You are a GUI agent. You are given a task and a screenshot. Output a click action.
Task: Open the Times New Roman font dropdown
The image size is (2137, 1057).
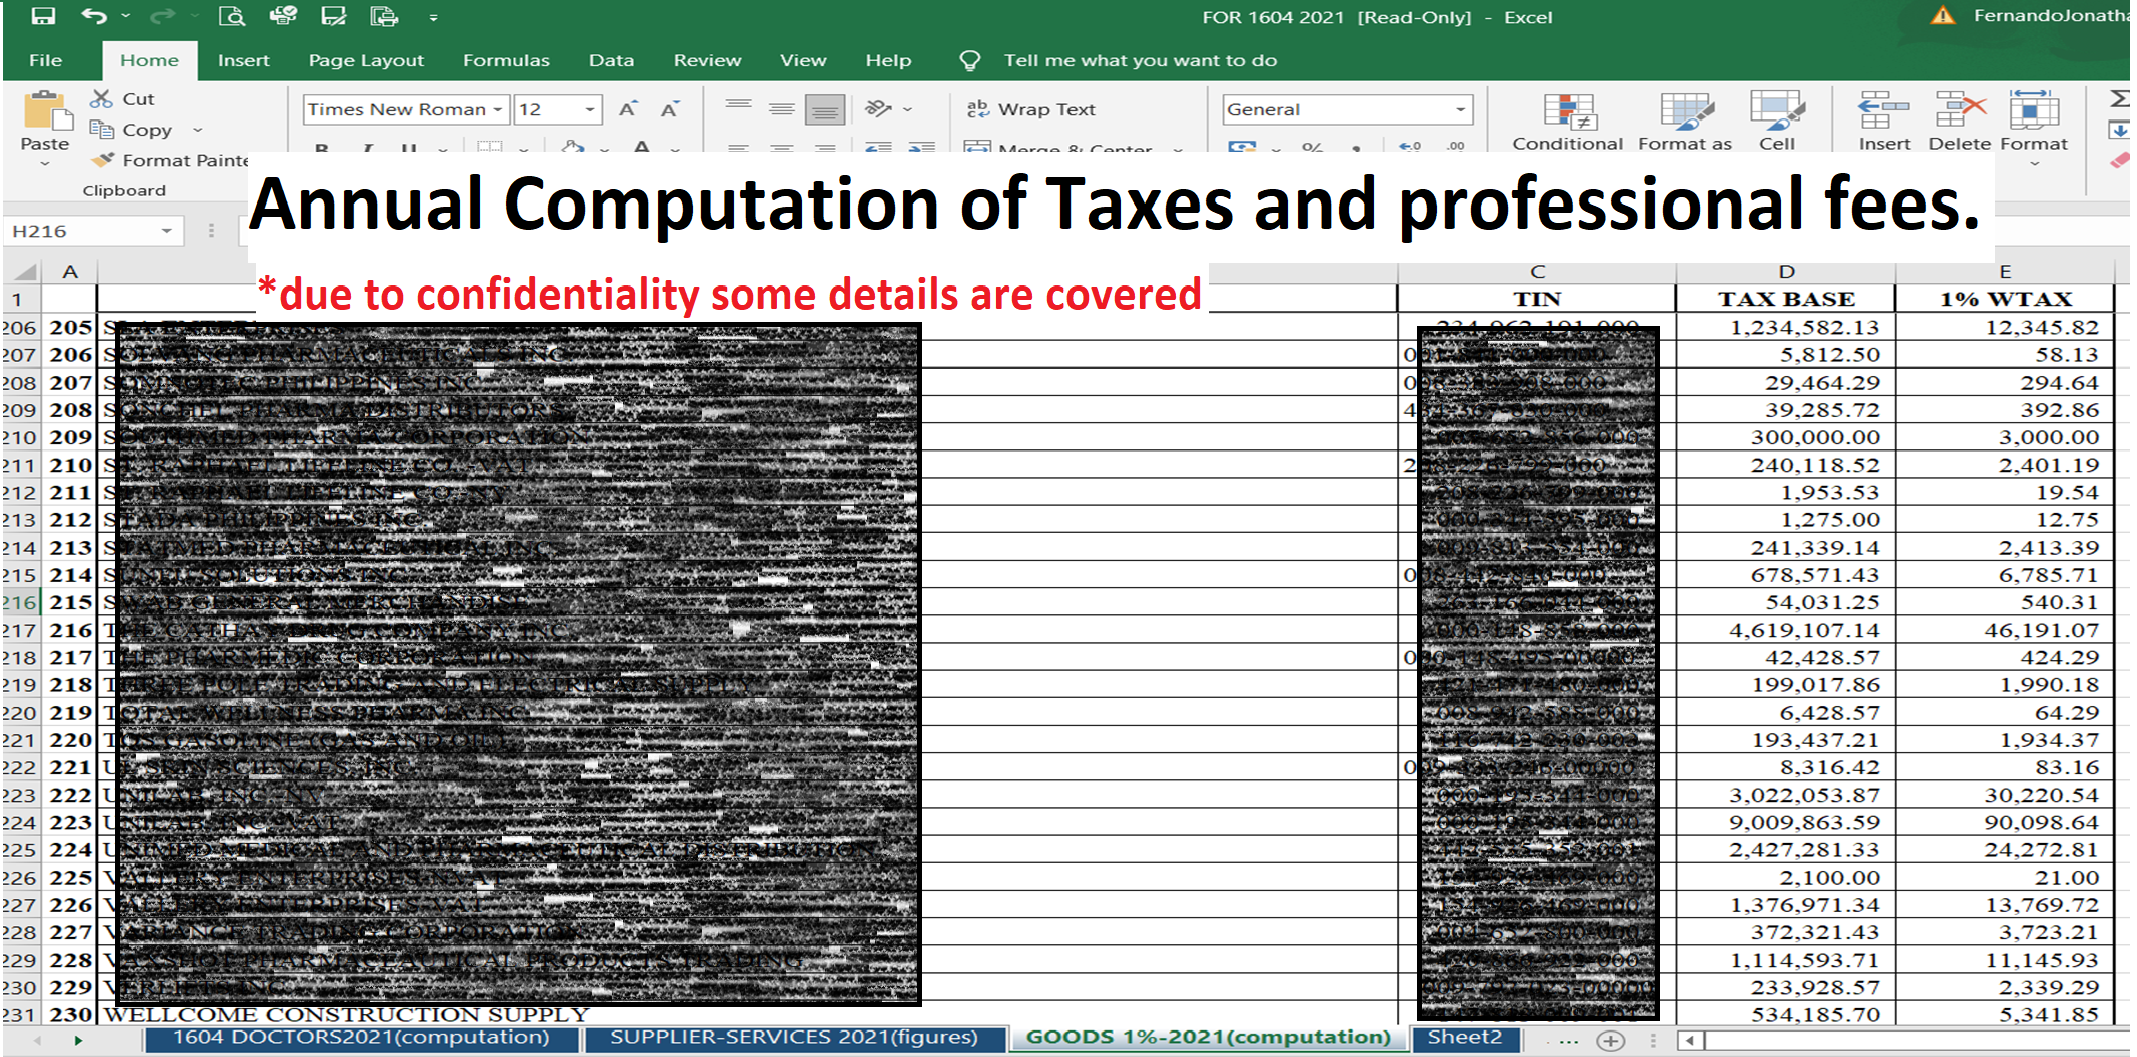[498, 109]
